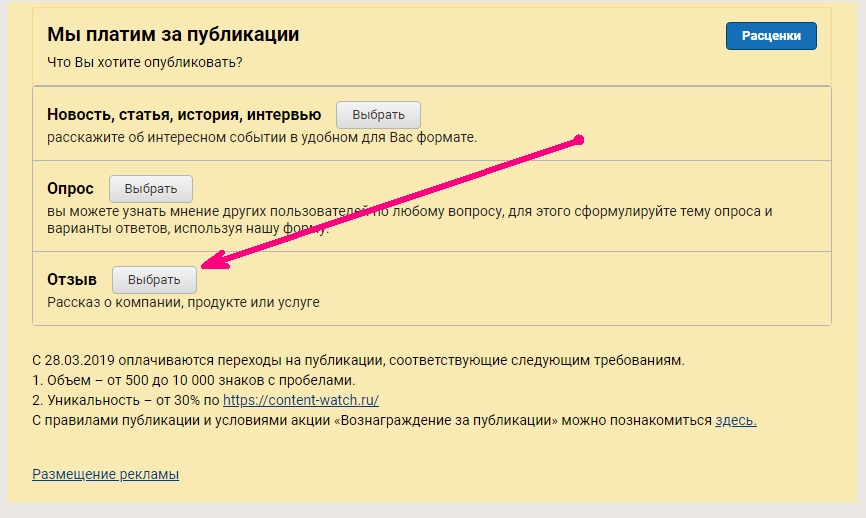Click the Уникальность – от 30% requirement text
This screenshot has height=518, width=866.
(125, 400)
